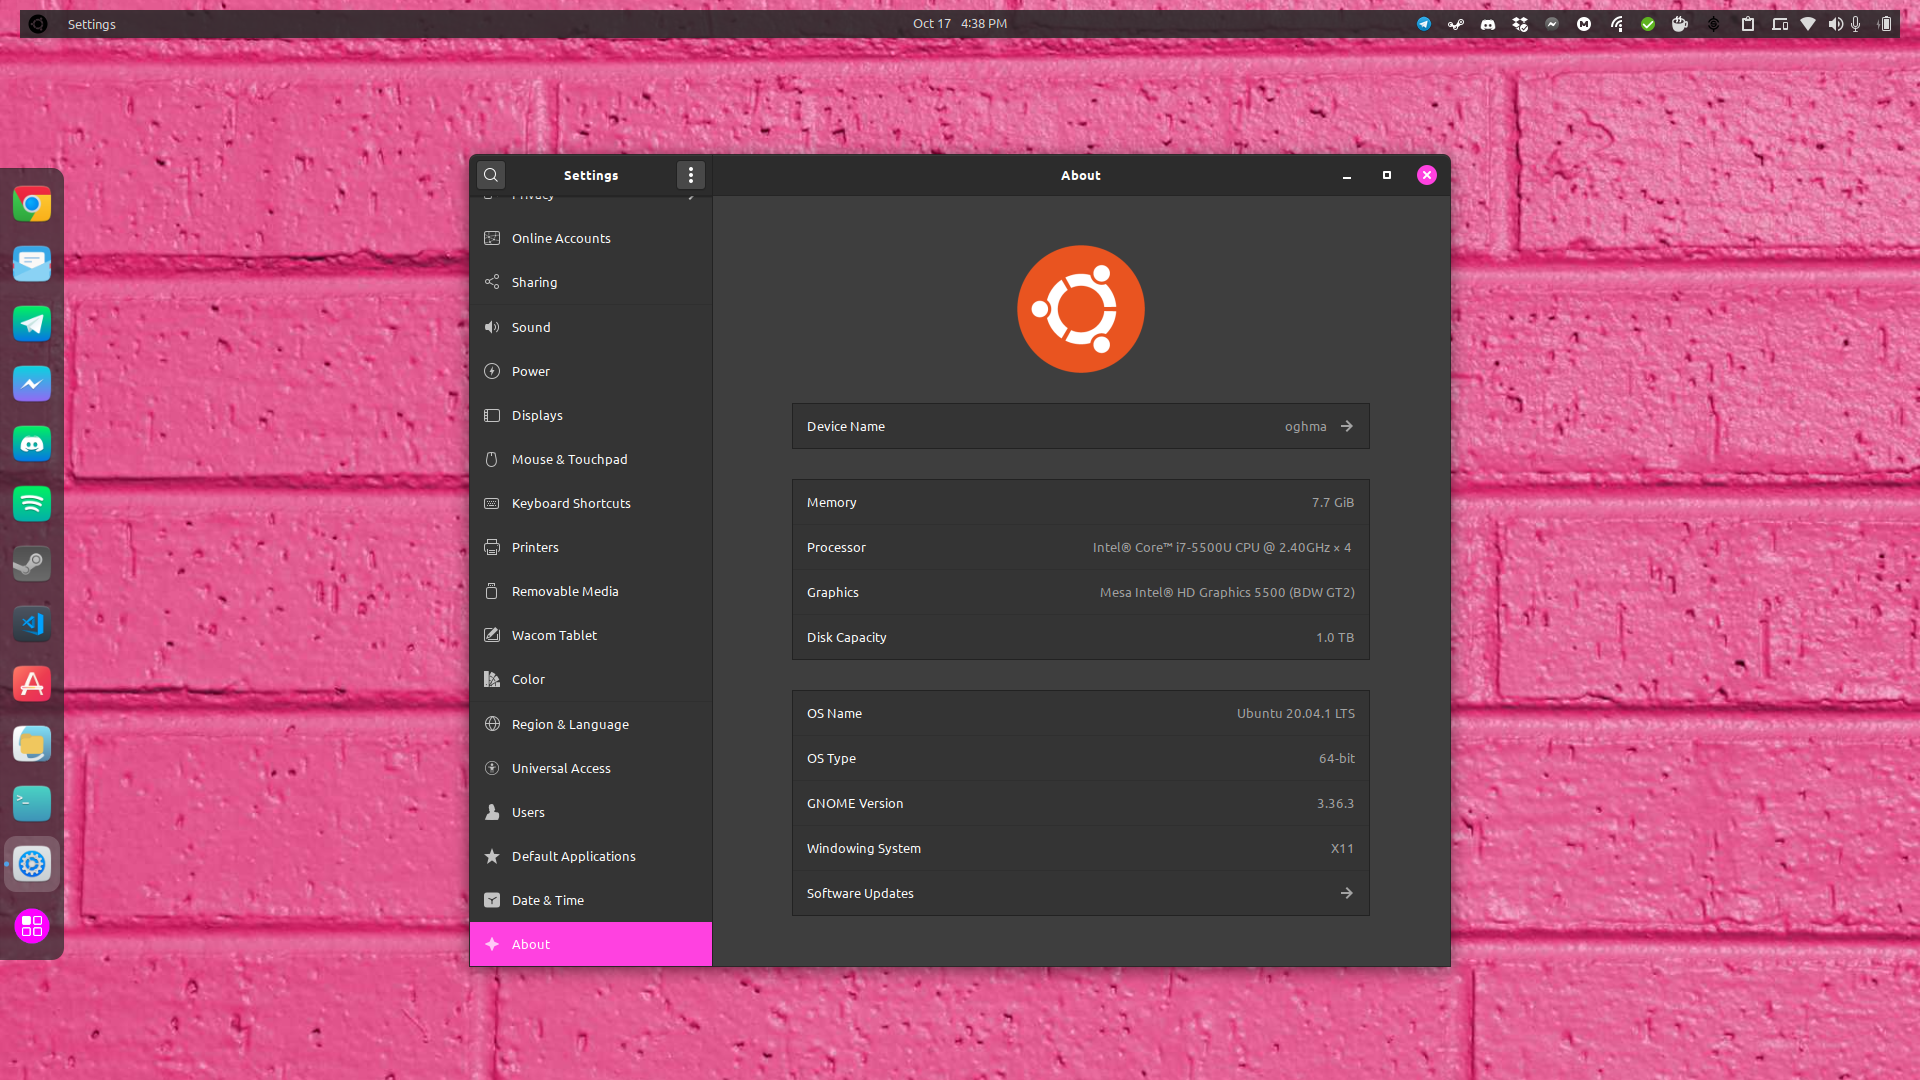Click the Users person icon
The width and height of the screenshot is (1920, 1080).
492,812
